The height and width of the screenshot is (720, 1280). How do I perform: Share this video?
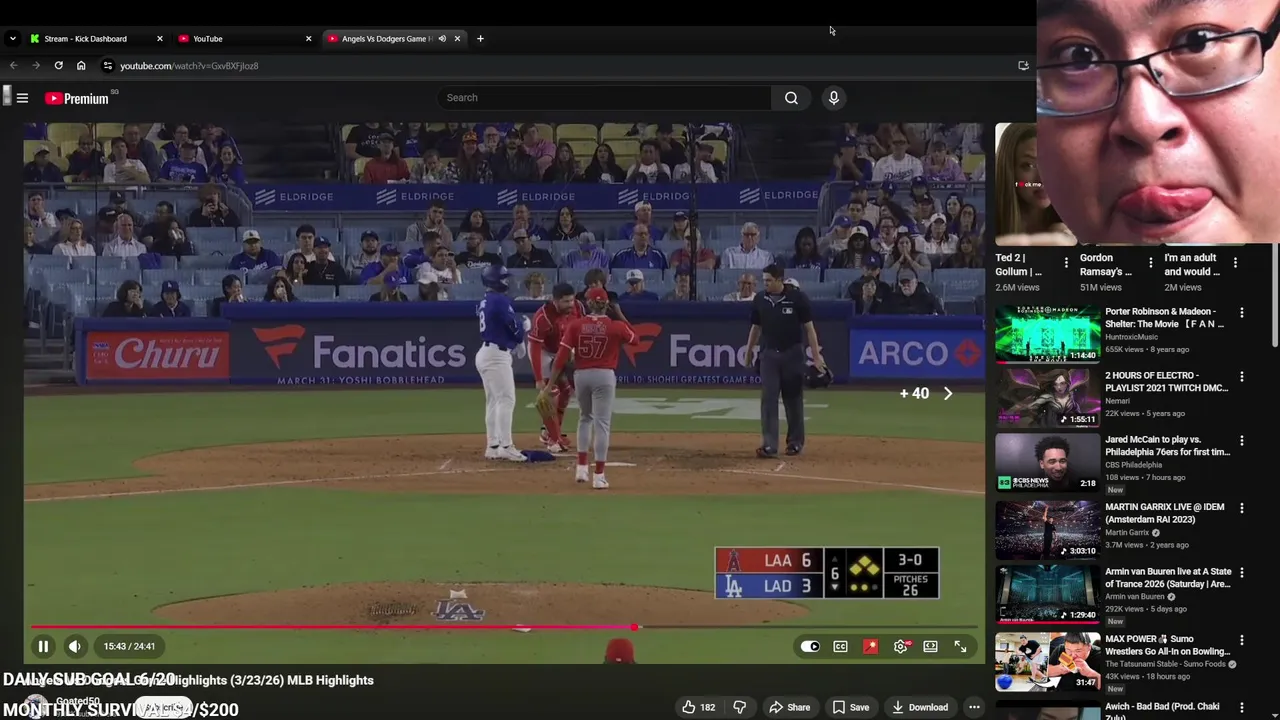click(x=789, y=707)
